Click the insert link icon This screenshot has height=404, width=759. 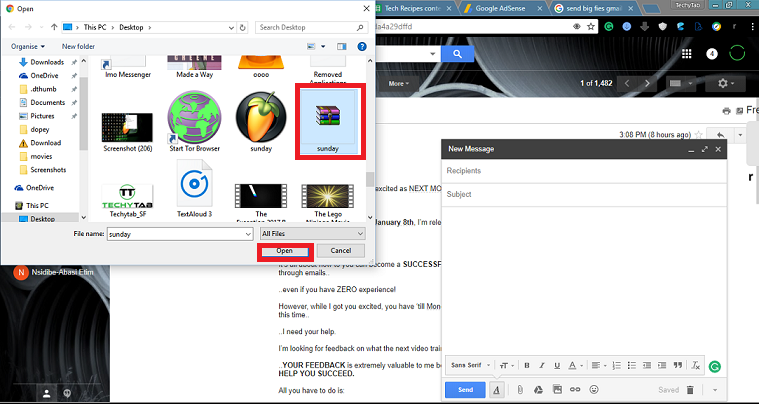tap(575, 389)
